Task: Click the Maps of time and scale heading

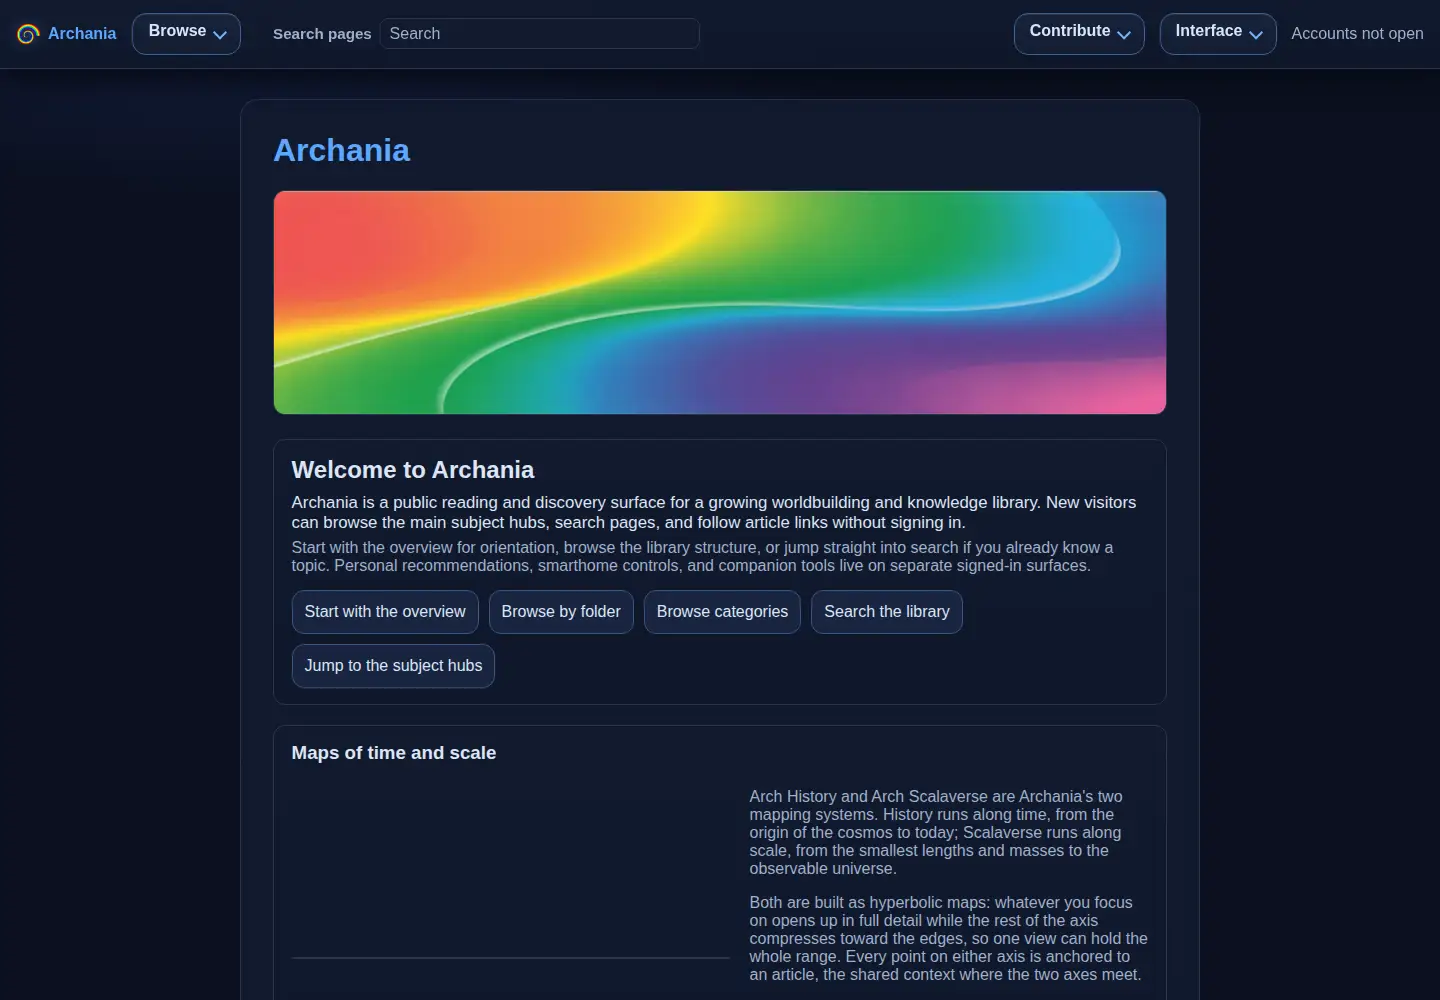Action: 394,753
